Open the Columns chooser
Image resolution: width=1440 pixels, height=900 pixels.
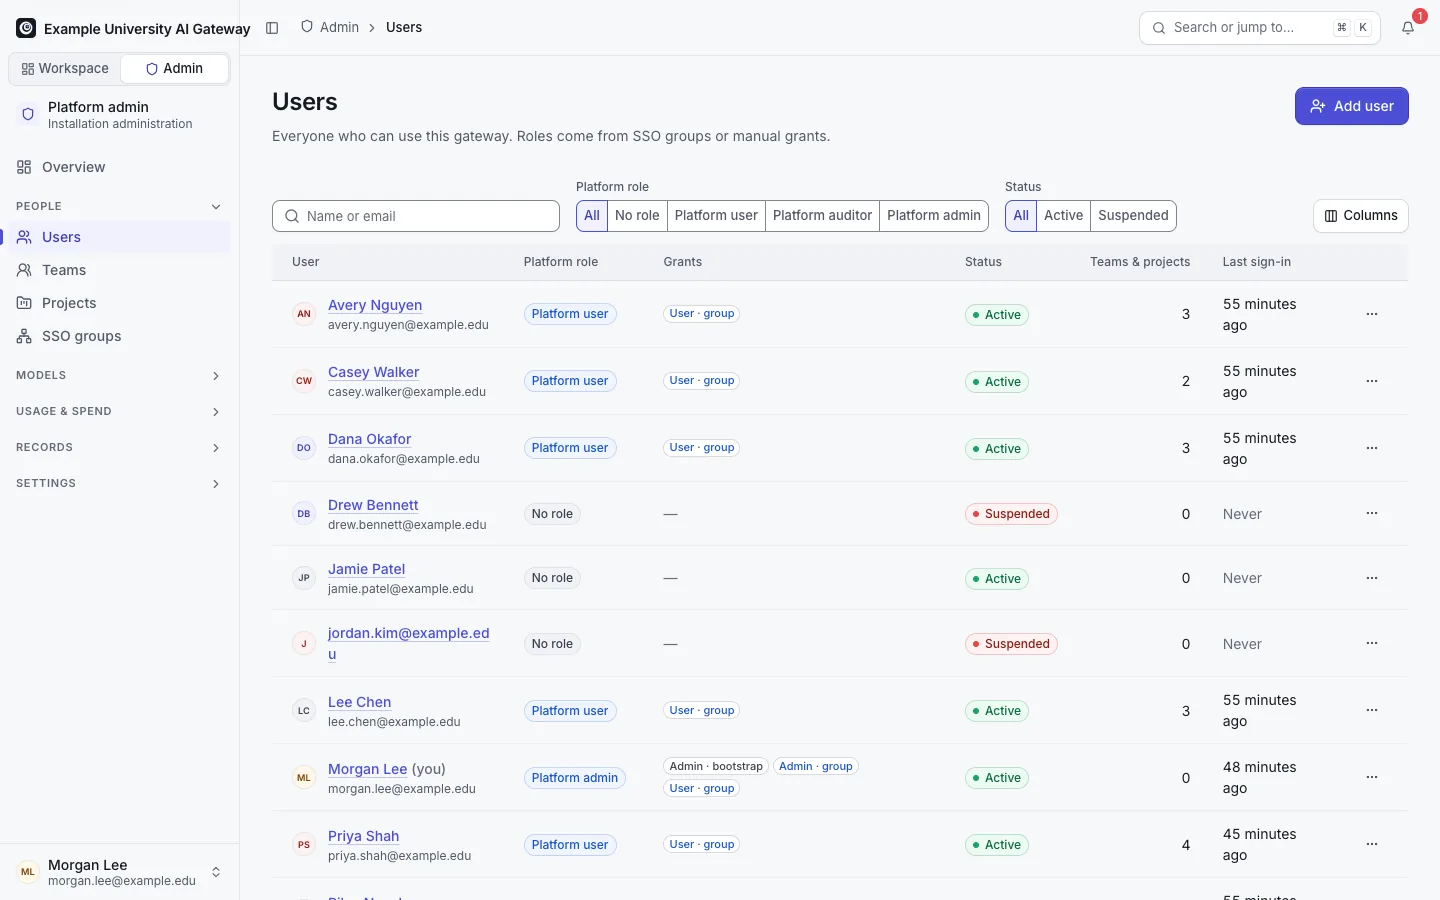(1361, 216)
